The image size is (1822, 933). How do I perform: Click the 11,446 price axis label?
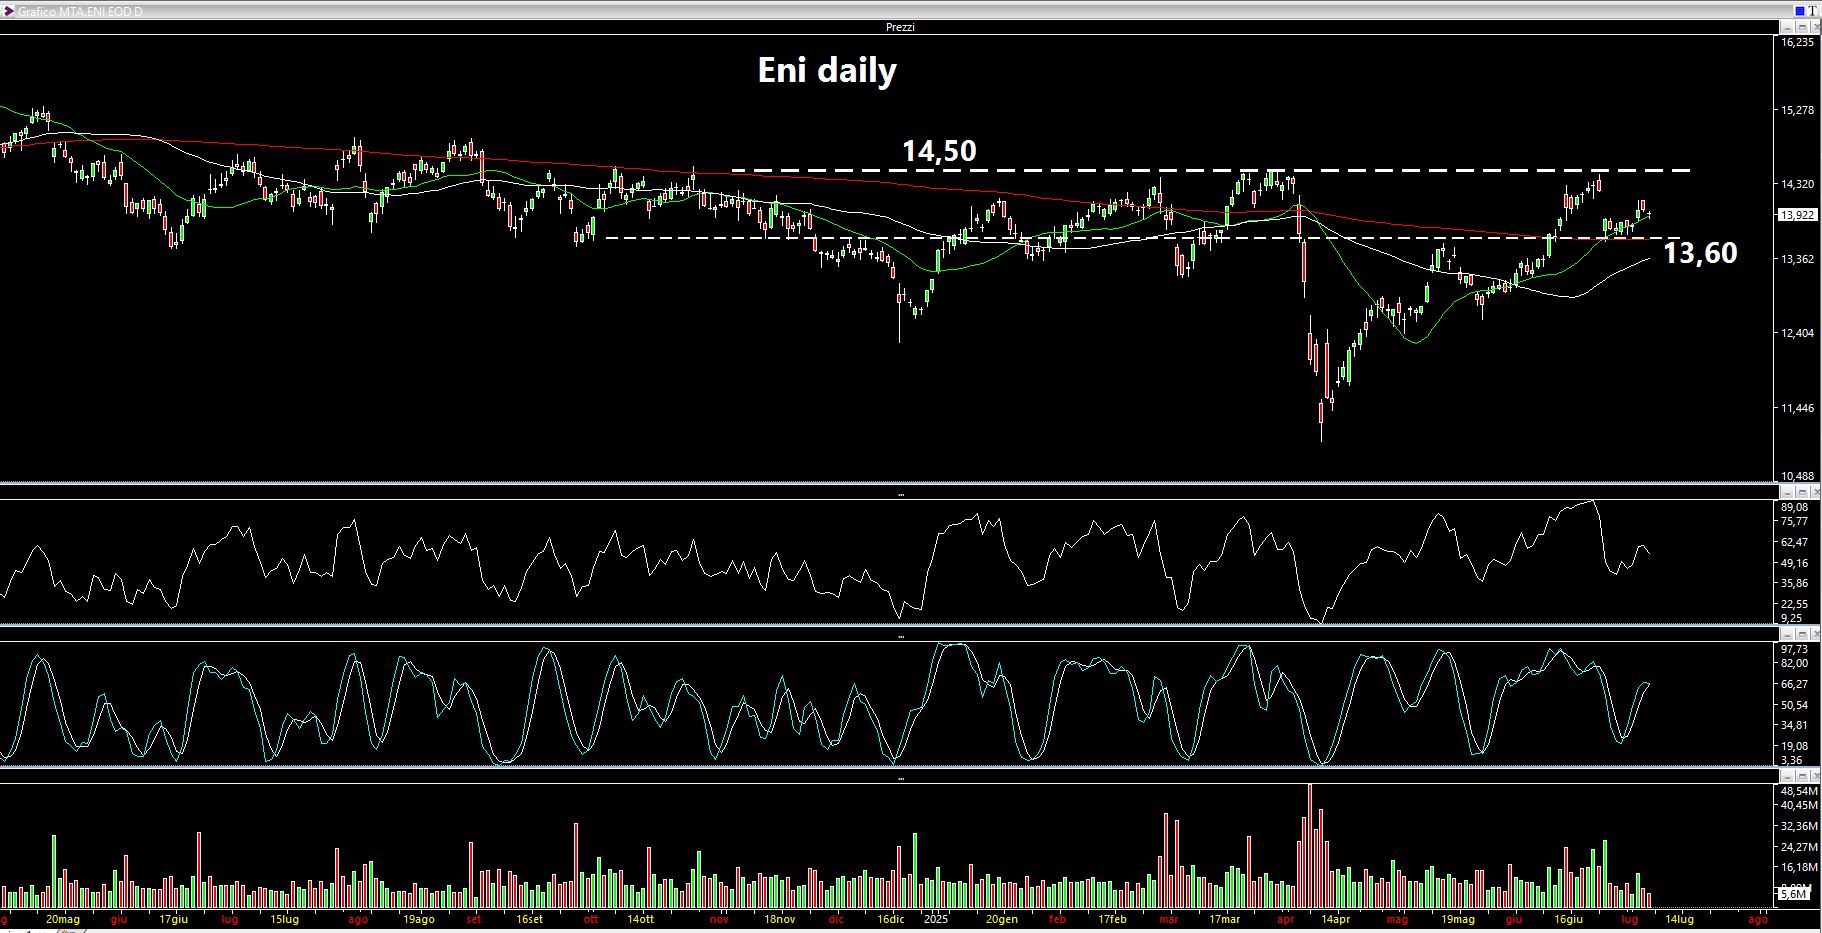[1797, 408]
